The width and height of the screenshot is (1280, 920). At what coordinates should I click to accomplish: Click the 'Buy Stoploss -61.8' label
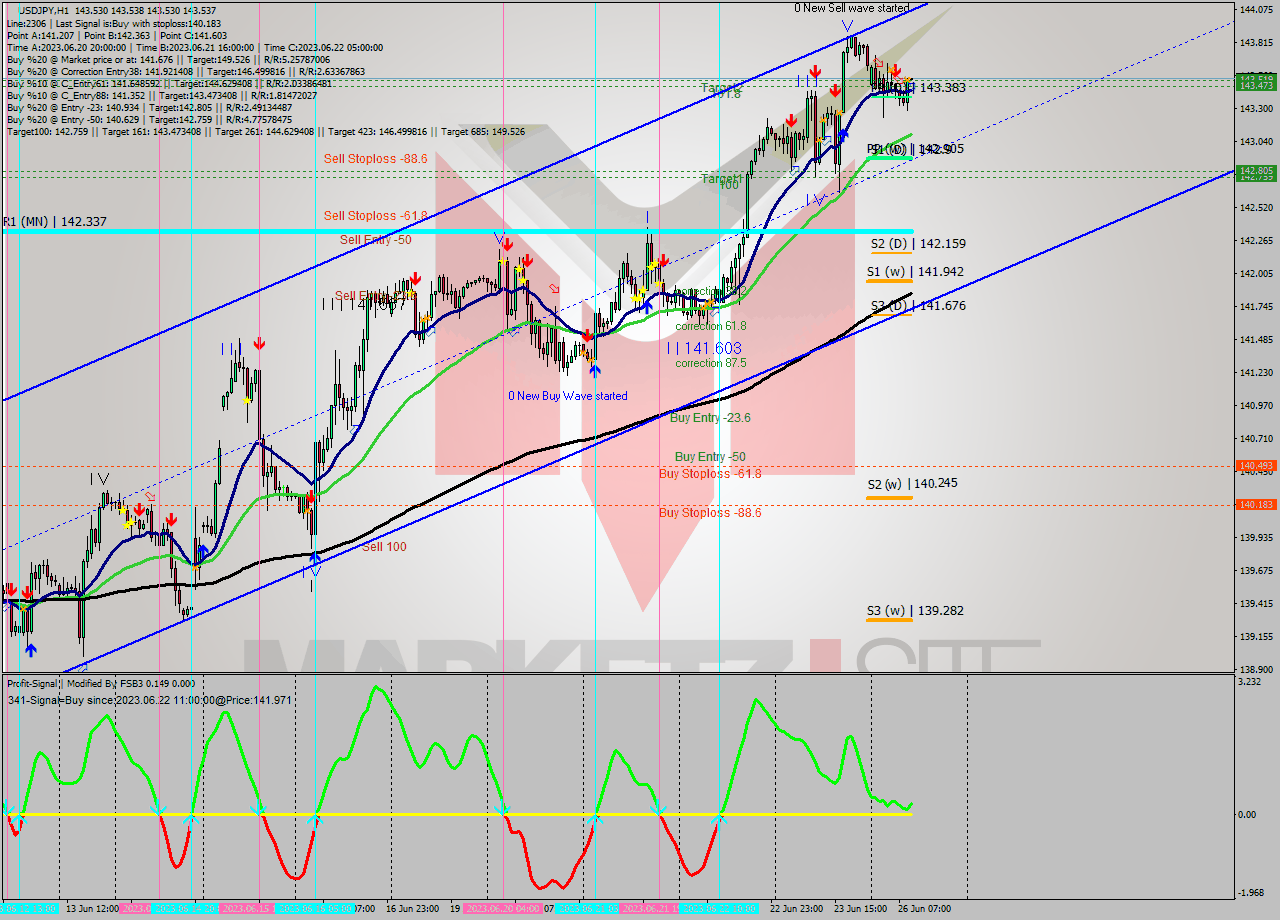[x=710, y=473]
